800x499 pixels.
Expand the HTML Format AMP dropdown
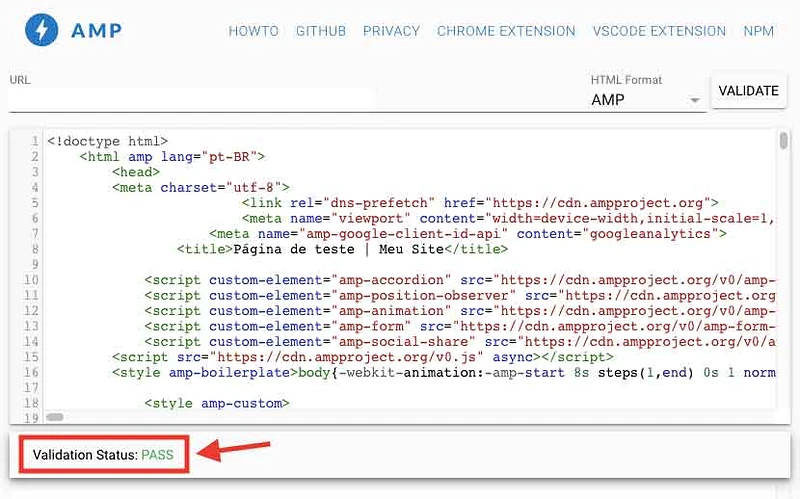click(x=645, y=99)
